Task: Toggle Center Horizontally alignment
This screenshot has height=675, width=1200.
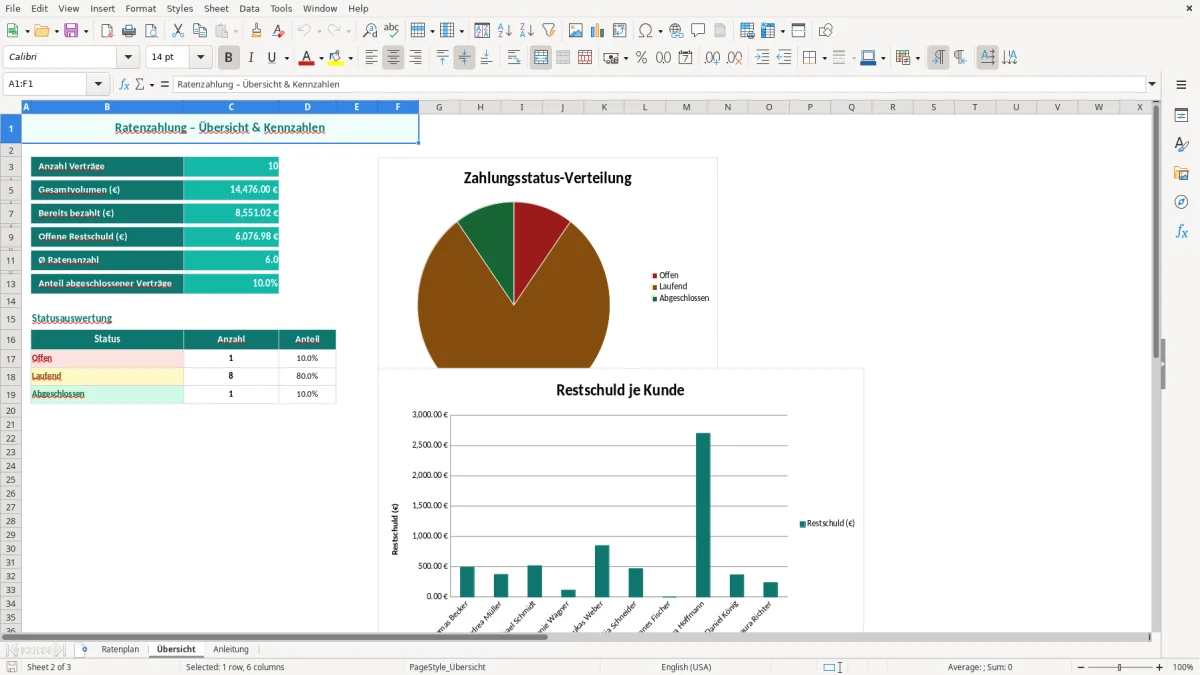Action: [393, 58]
